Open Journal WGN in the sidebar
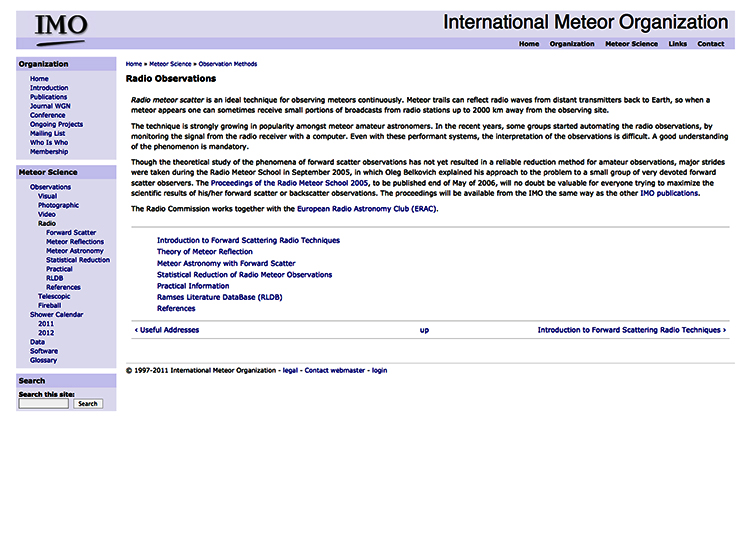This screenshot has height=535, width=750. [50, 106]
